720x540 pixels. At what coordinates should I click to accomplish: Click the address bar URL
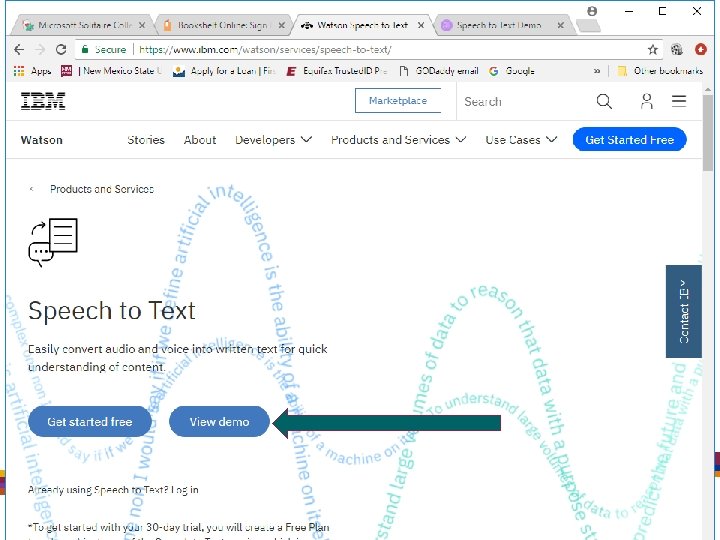click(x=265, y=50)
